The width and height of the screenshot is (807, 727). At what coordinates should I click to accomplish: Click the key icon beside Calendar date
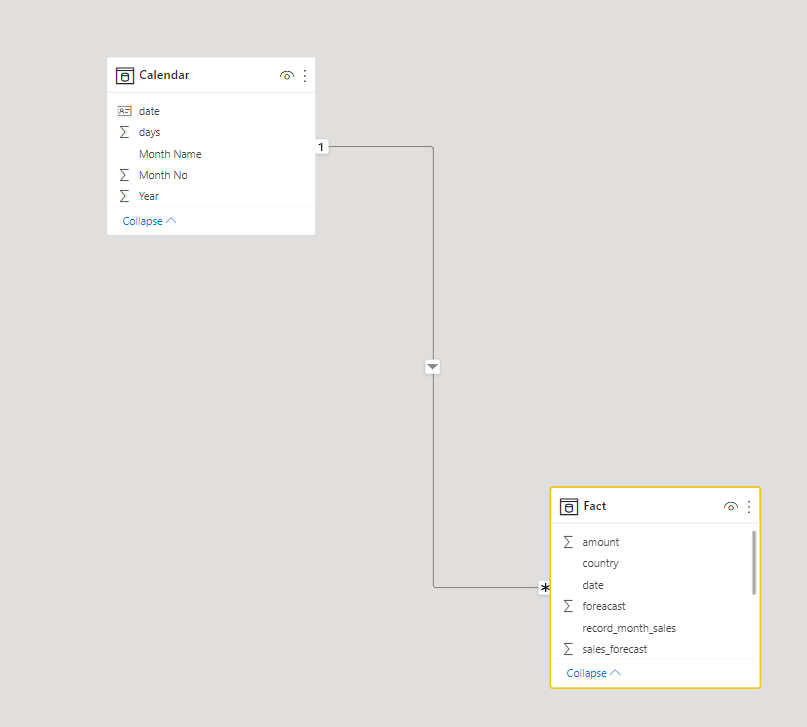click(125, 111)
